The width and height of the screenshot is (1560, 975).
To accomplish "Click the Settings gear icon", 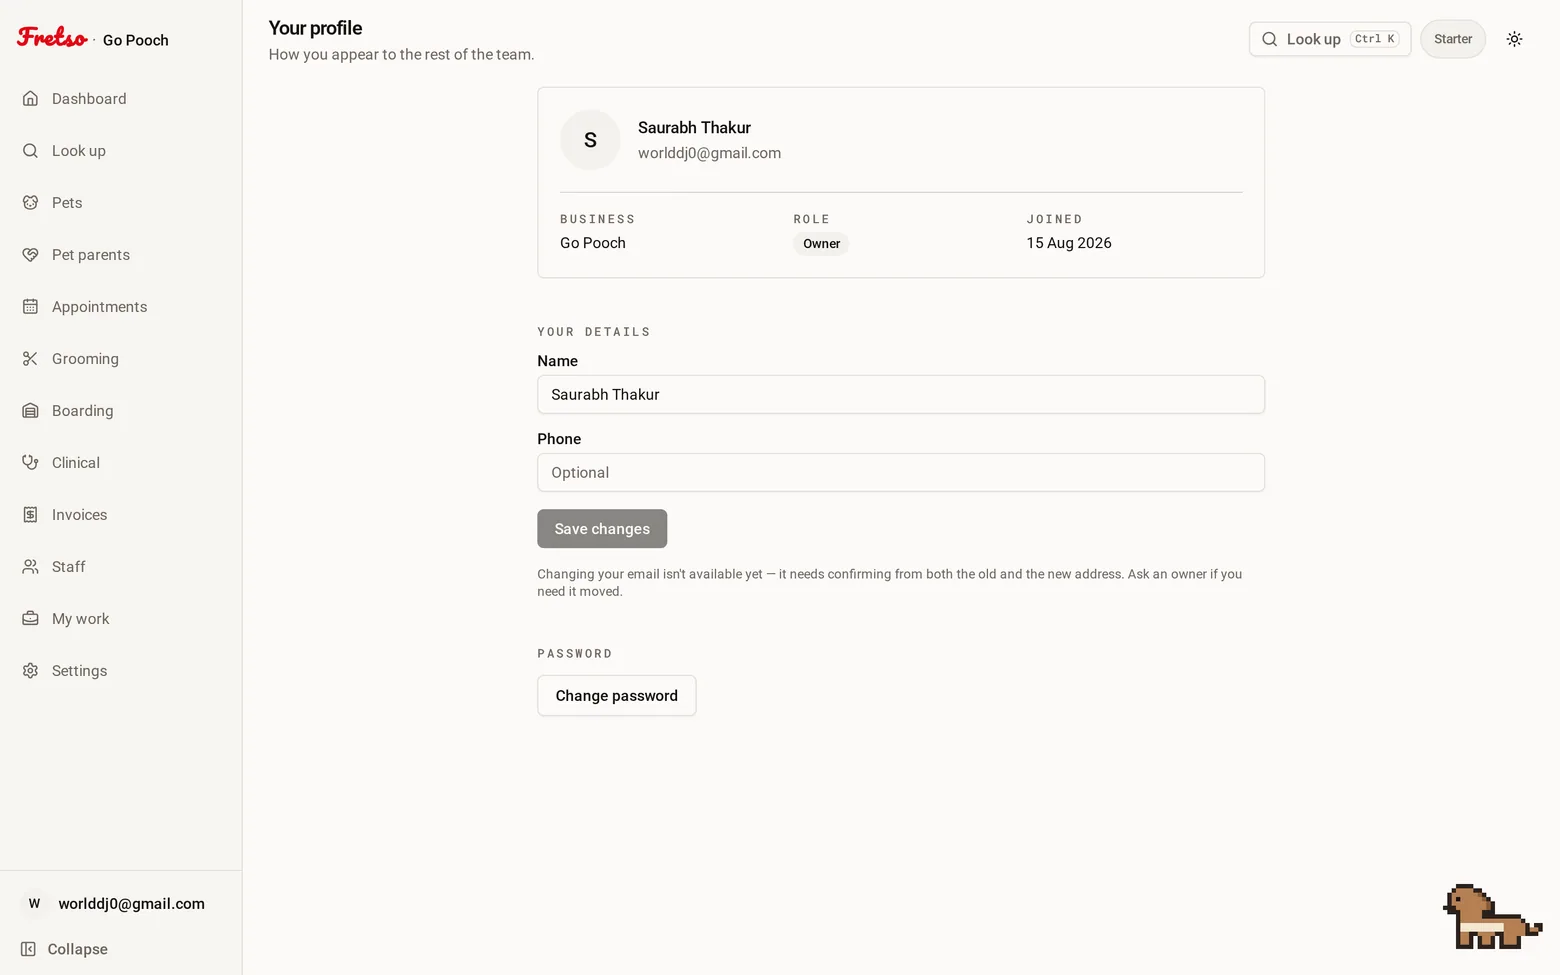I will pos(30,670).
